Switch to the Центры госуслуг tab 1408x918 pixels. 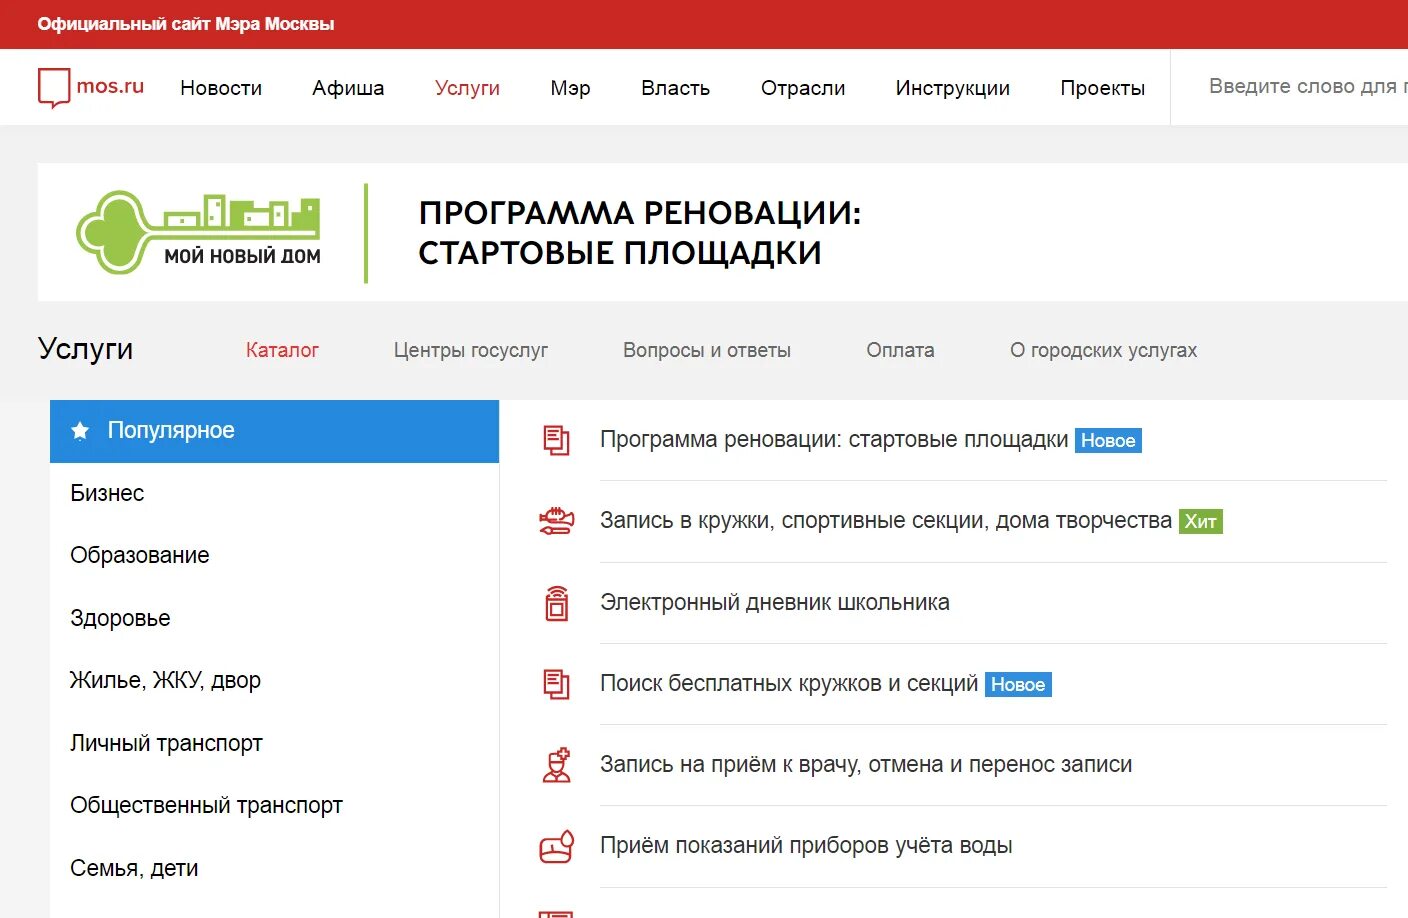point(471,350)
